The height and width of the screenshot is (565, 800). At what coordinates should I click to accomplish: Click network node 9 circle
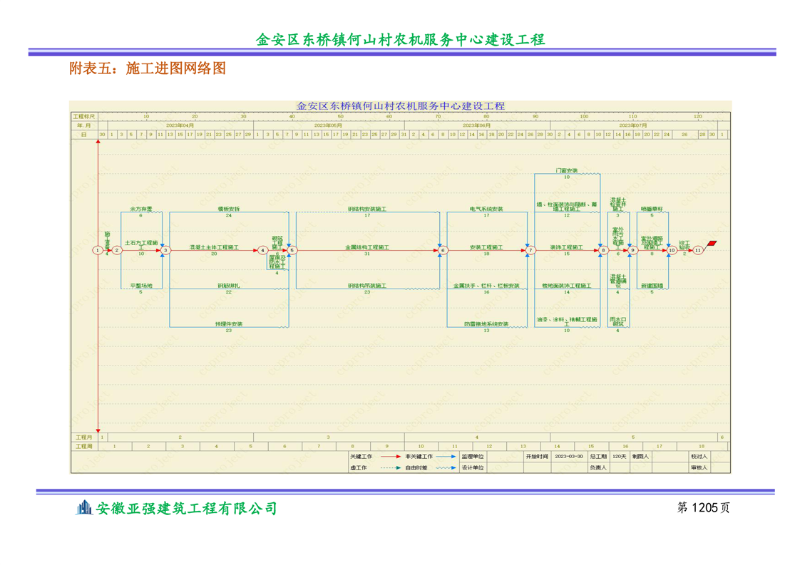pos(633,250)
